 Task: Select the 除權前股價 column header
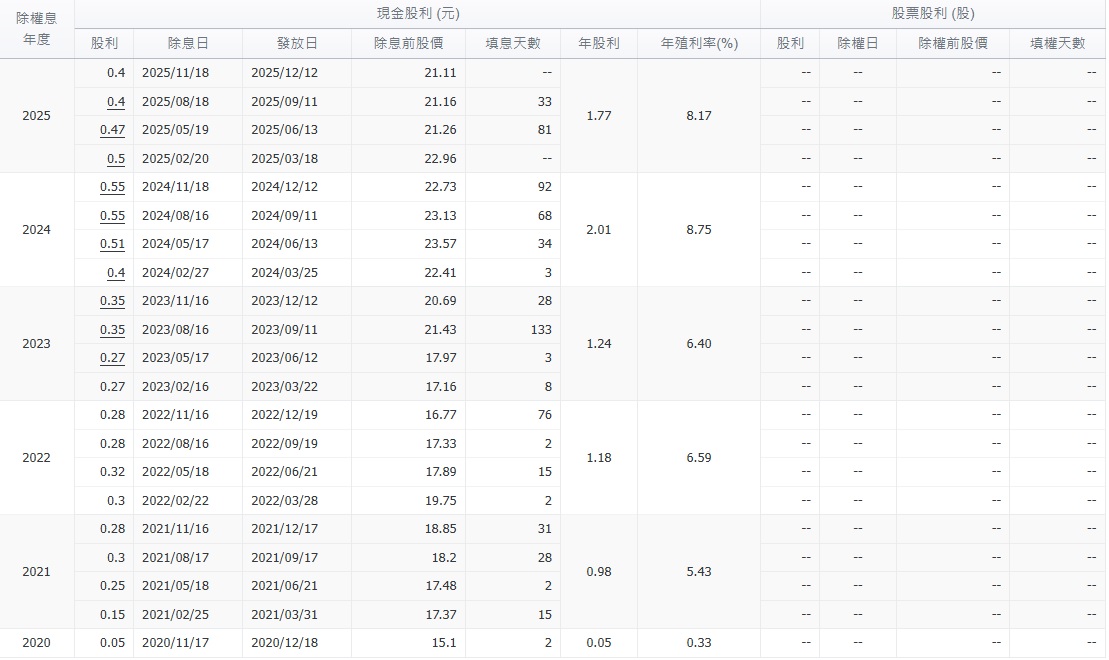[x=953, y=44]
